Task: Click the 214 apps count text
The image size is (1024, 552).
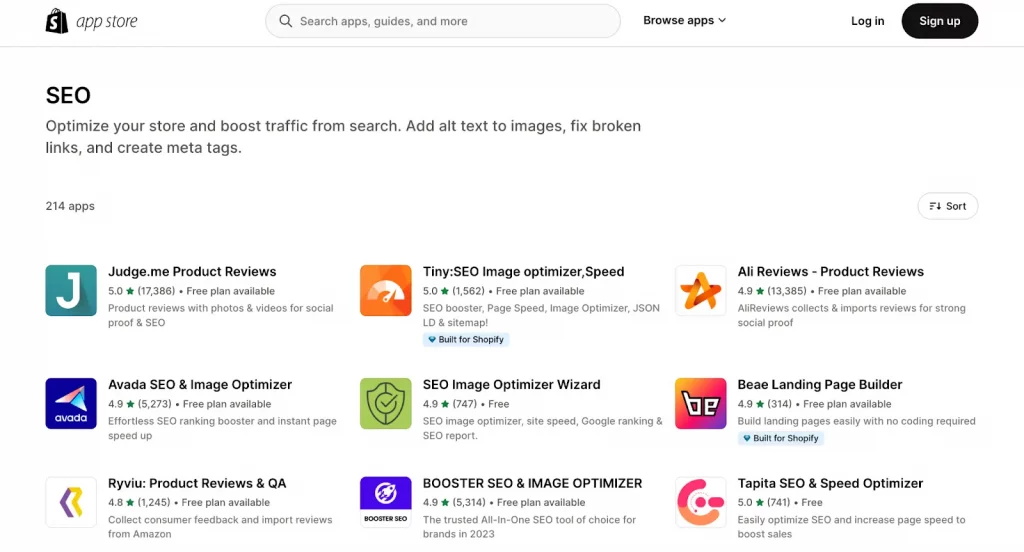Action: 70,206
